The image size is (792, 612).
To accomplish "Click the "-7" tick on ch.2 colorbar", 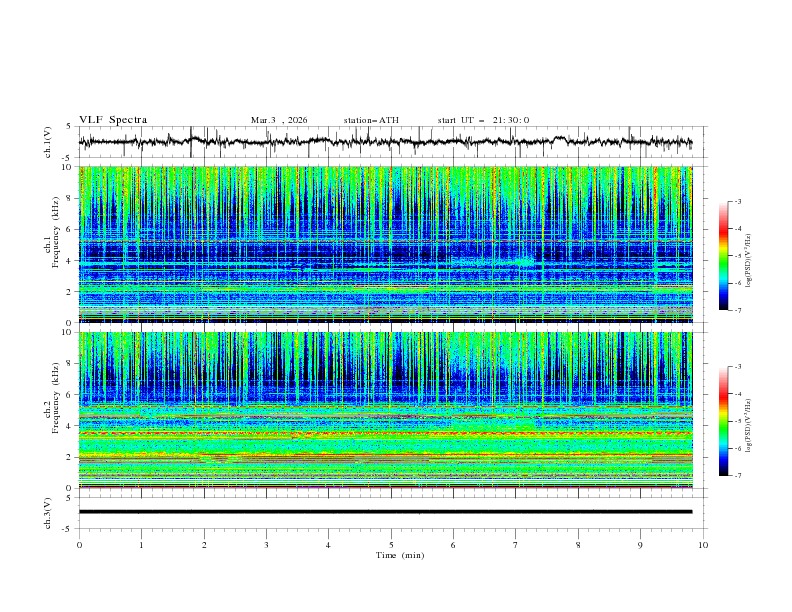I will tap(737, 476).
